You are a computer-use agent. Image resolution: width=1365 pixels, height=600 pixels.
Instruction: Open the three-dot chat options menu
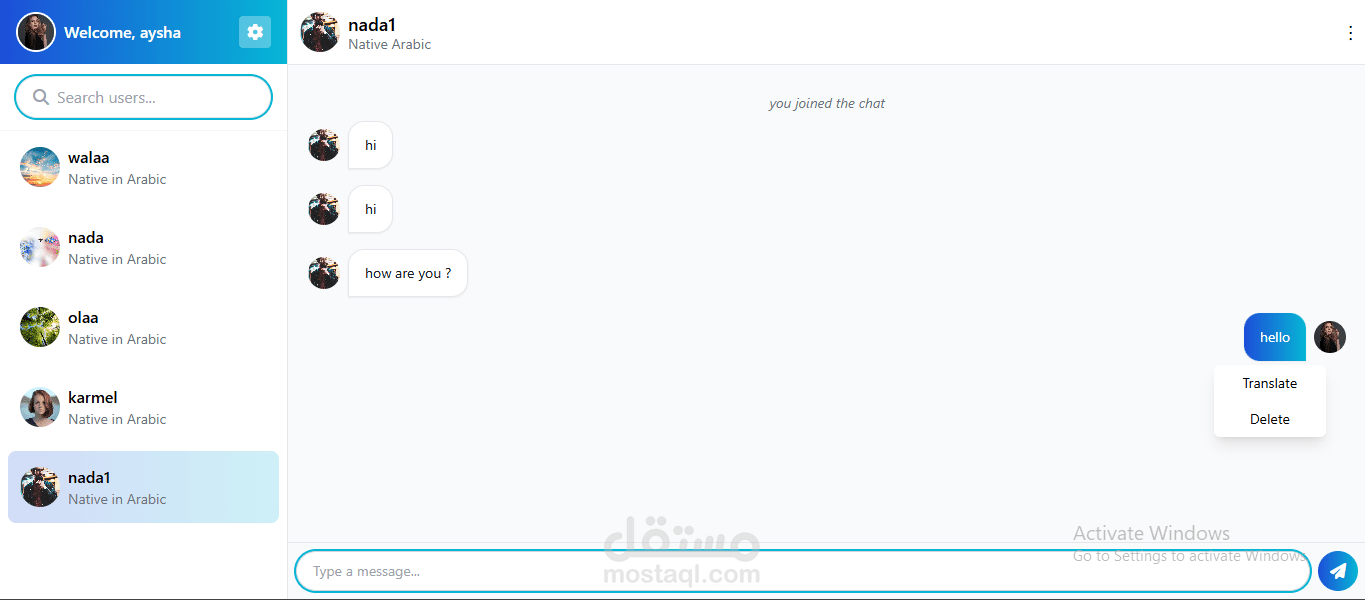pos(1351,33)
